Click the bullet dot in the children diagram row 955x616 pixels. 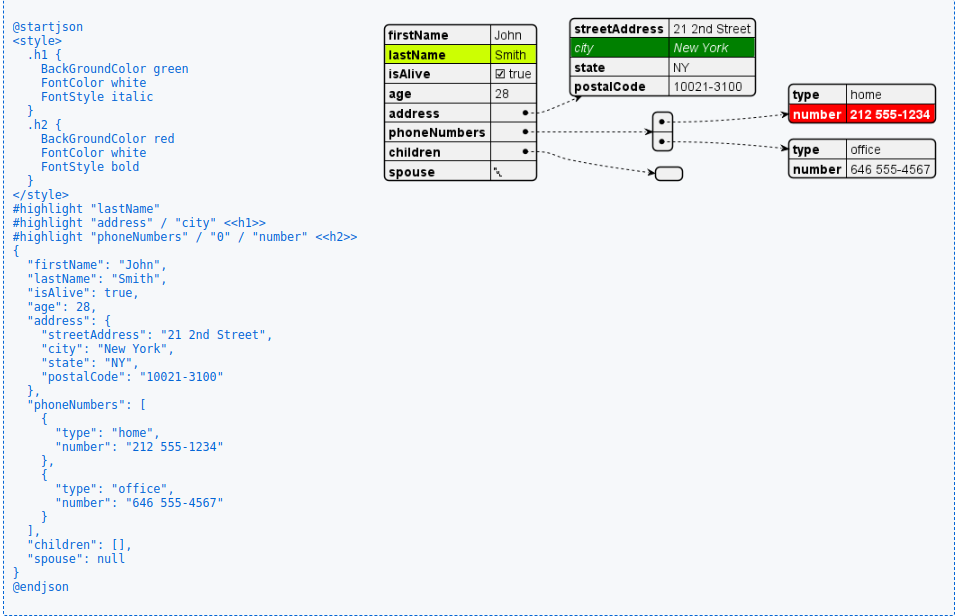pyautogui.click(x=525, y=152)
